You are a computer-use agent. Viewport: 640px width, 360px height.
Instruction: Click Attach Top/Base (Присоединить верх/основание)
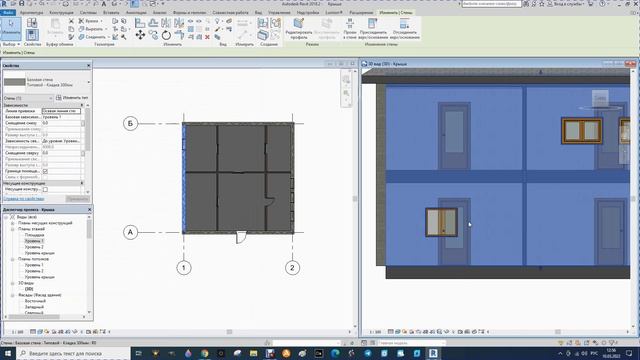(x=373, y=29)
